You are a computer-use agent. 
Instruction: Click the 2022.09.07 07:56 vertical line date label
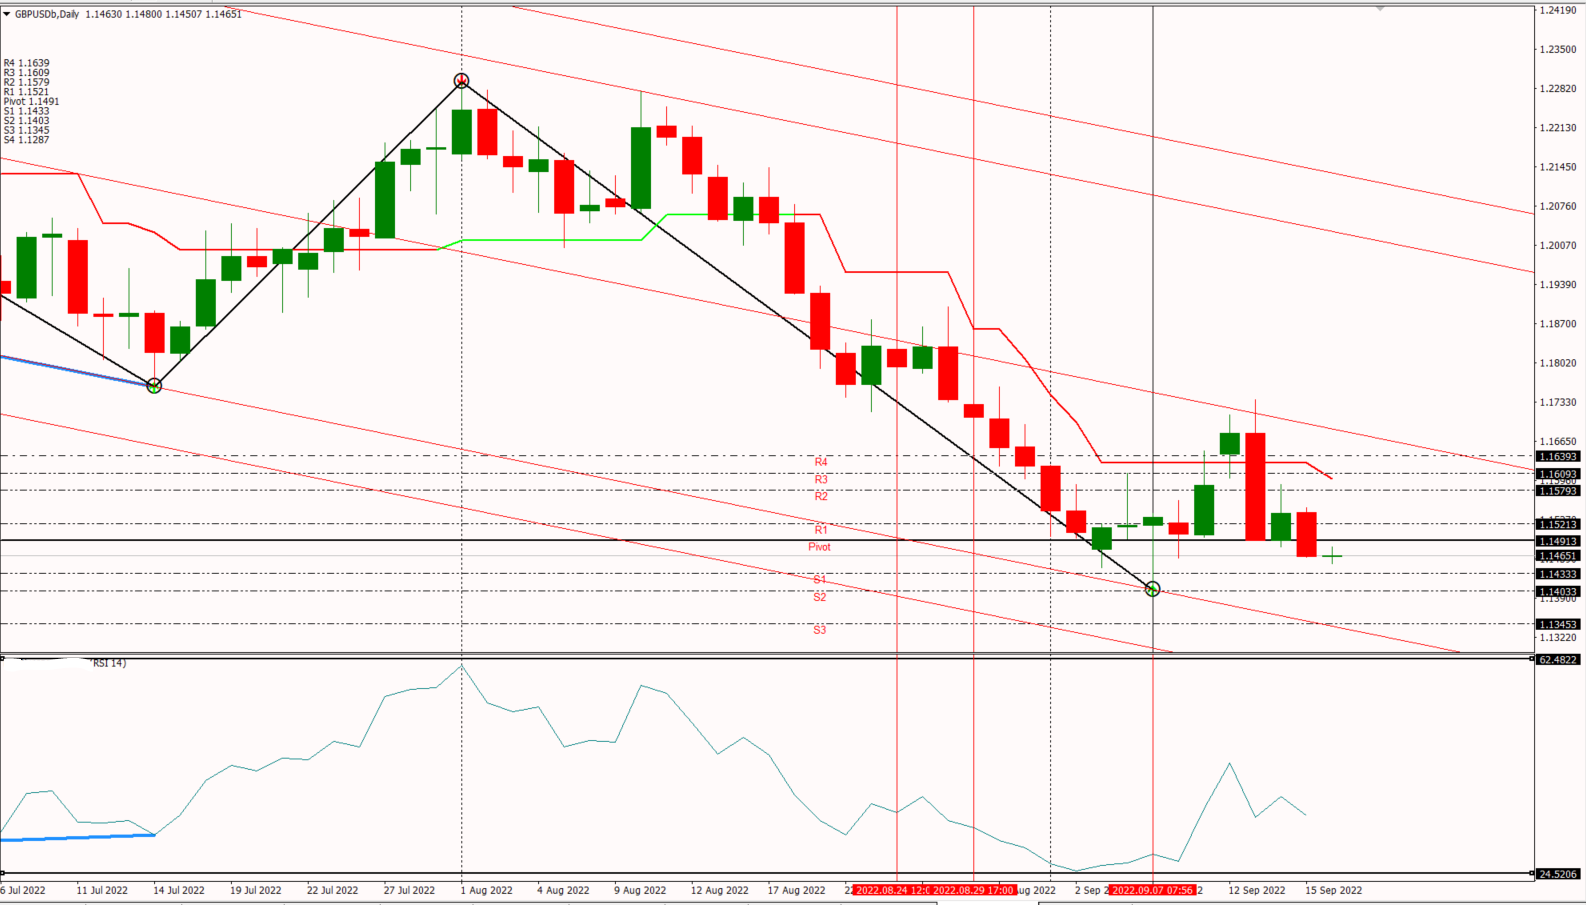coord(1153,890)
